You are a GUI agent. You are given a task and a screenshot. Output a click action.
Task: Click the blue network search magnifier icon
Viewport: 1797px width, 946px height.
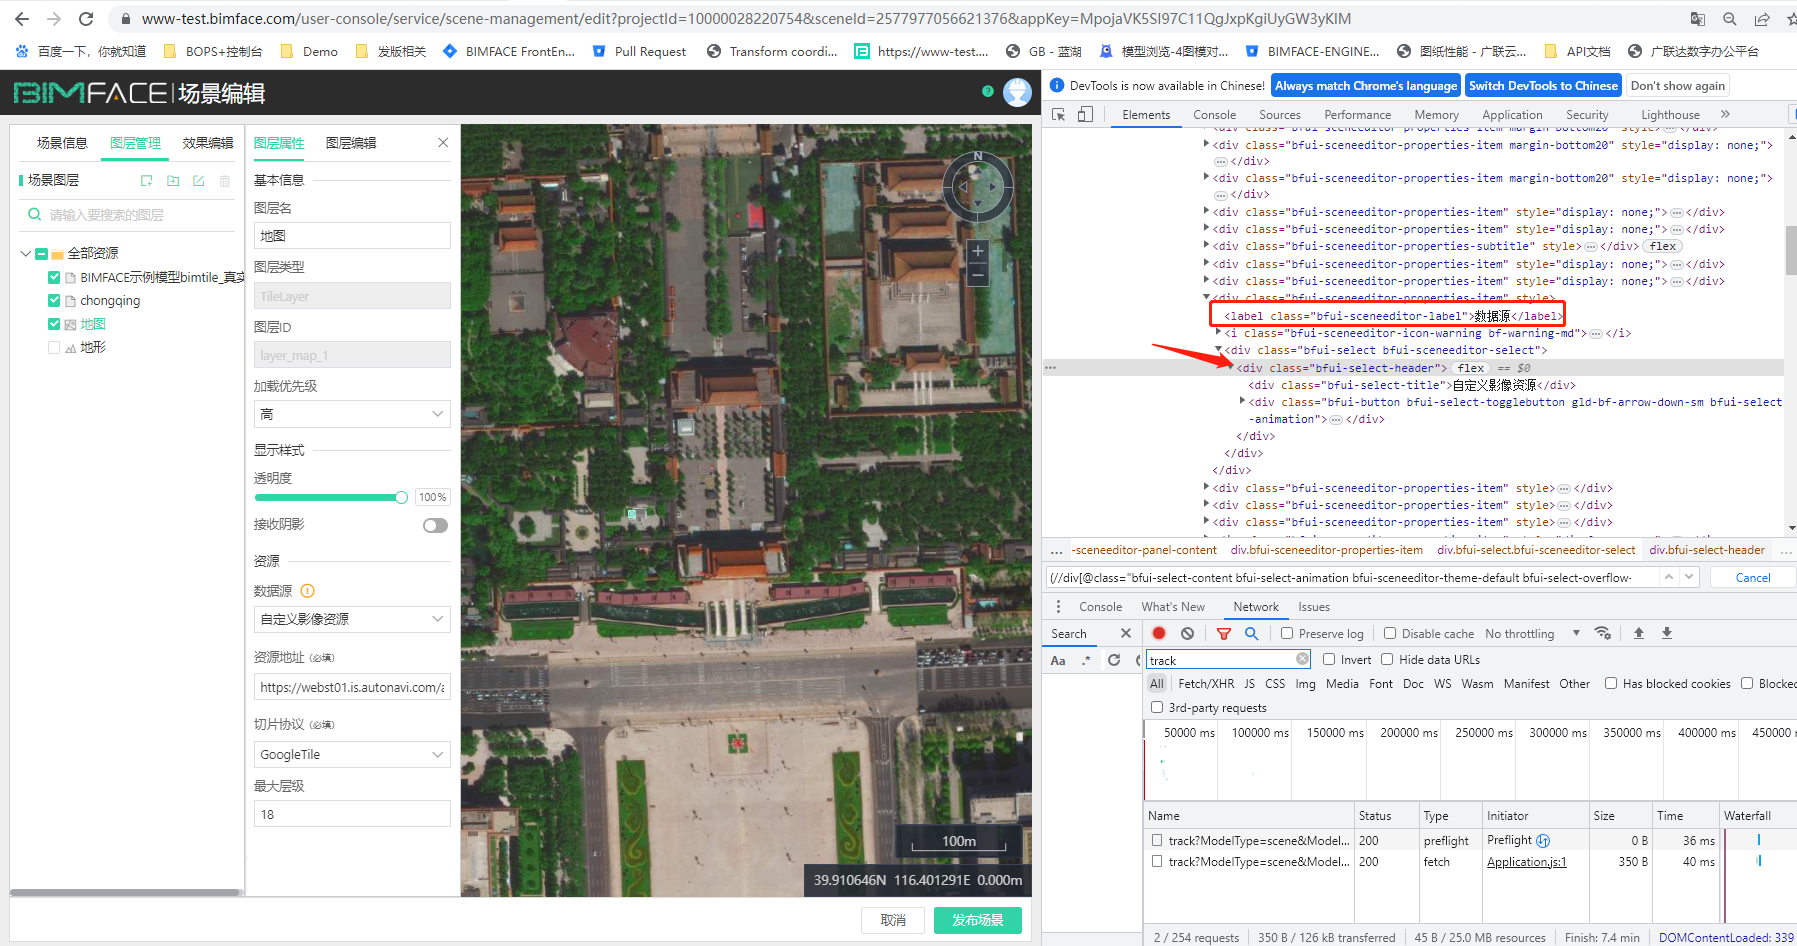(x=1251, y=633)
